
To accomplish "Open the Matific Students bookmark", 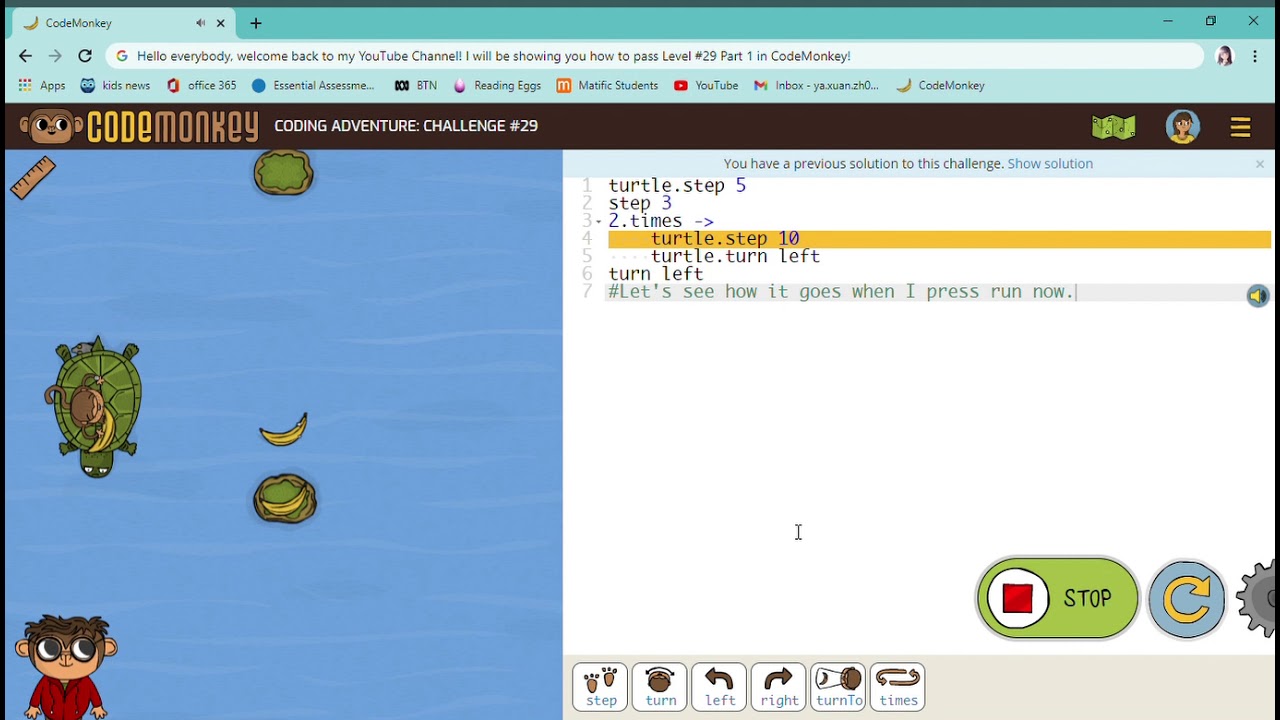I will pyautogui.click(x=608, y=86).
